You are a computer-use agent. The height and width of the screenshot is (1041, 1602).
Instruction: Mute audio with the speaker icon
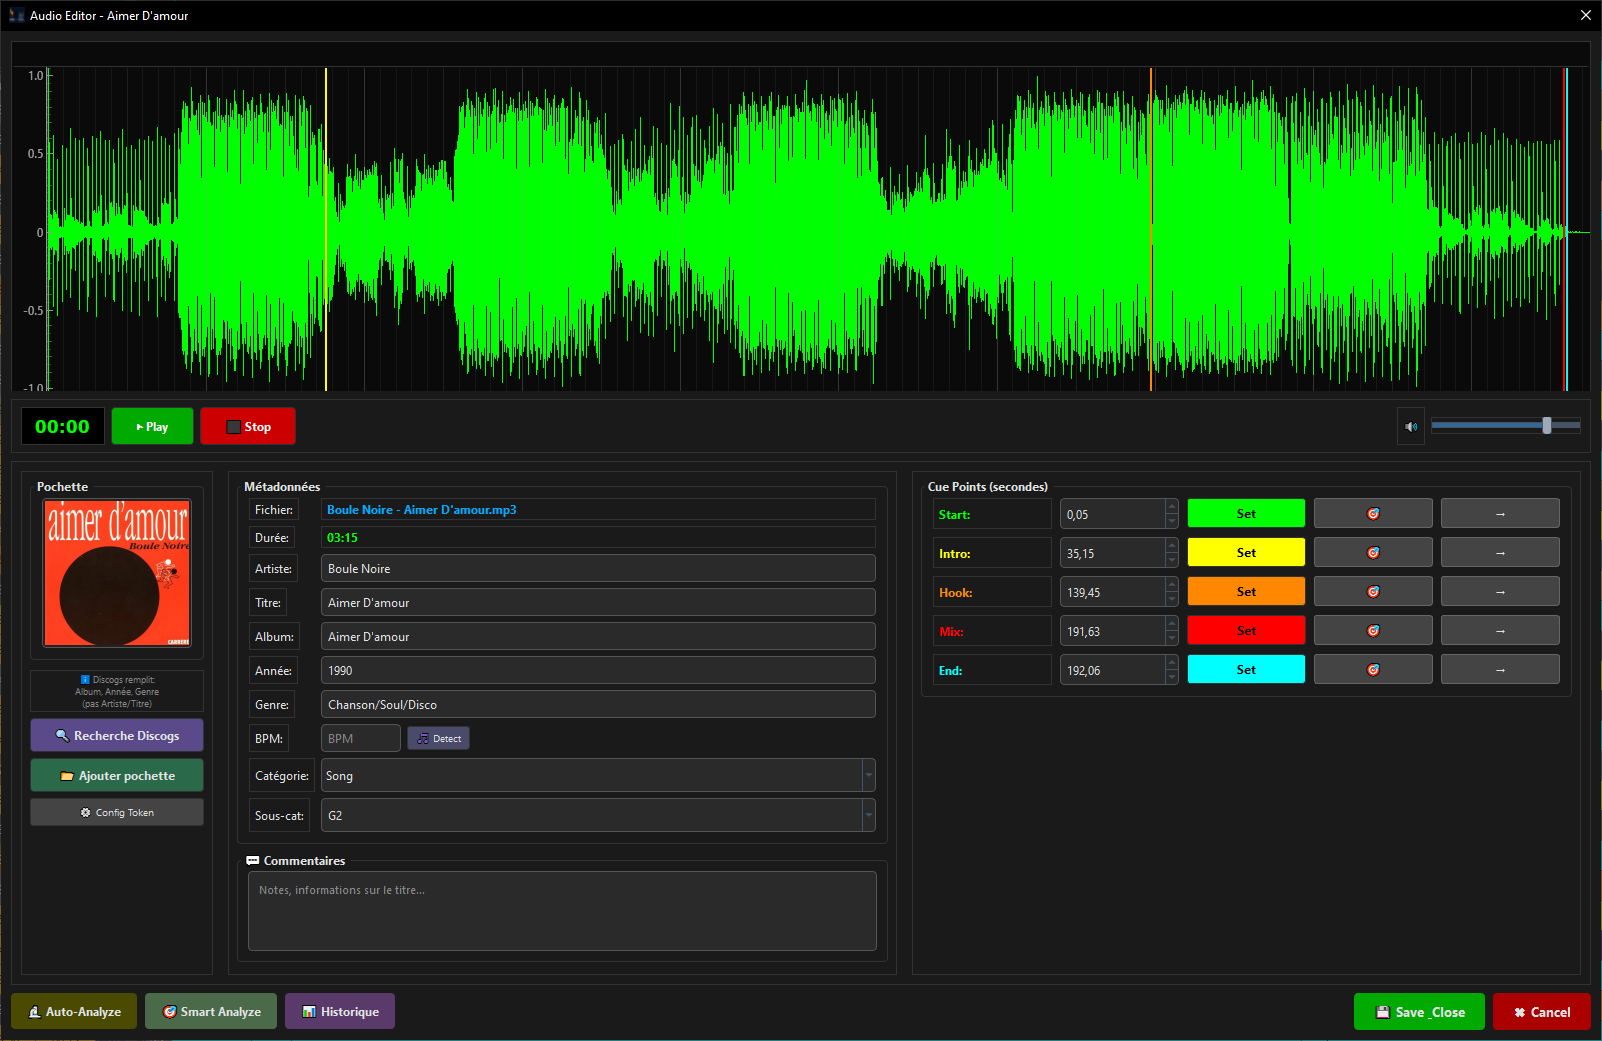click(x=1410, y=427)
